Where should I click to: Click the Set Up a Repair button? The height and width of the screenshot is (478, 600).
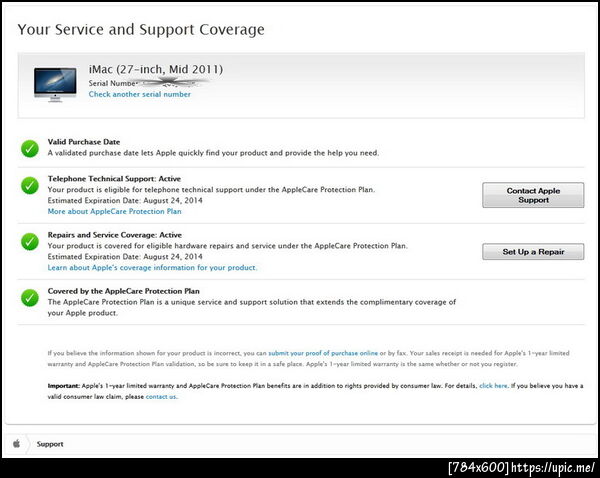tap(533, 251)
